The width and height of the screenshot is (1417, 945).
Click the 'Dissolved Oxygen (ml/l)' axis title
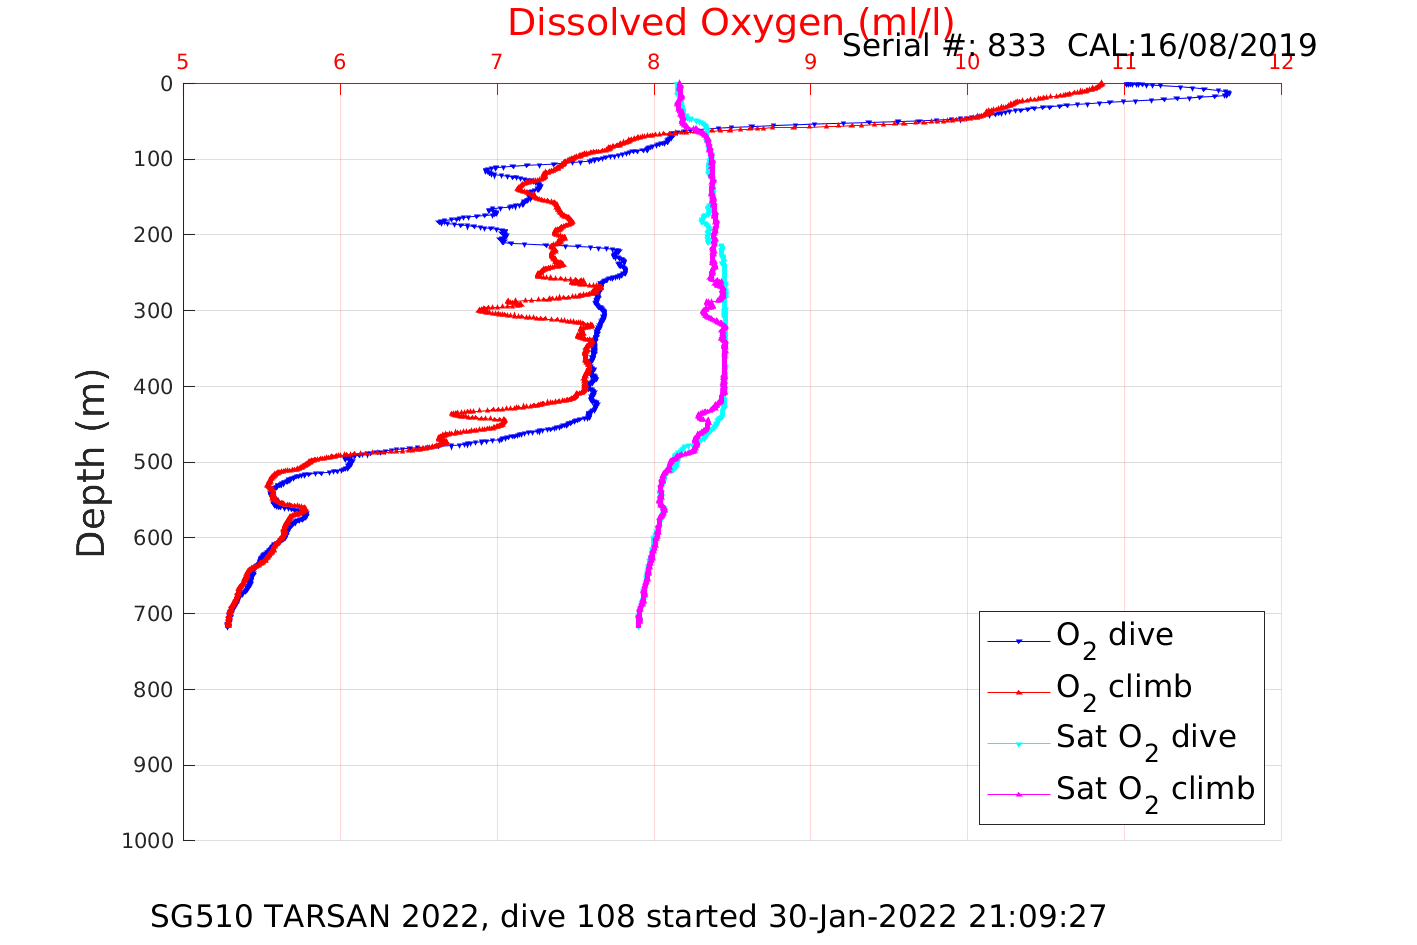point(730,23)
